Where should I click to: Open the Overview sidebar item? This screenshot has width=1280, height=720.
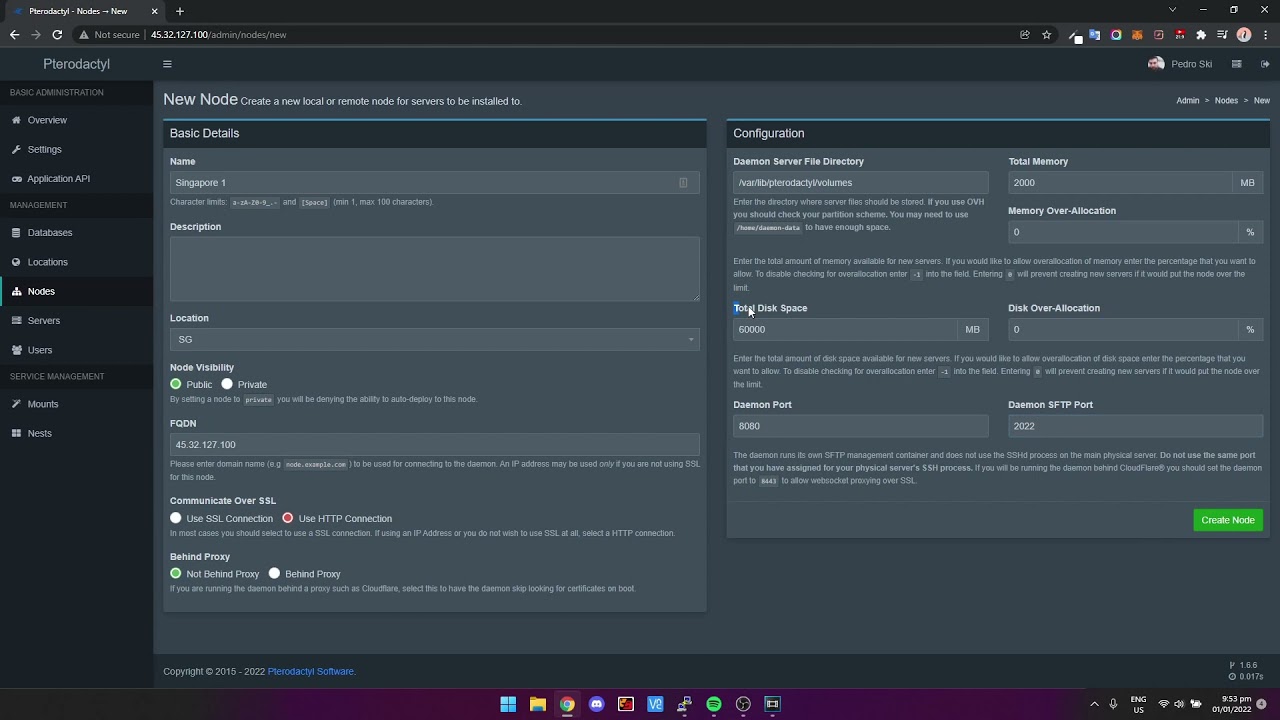point(77,120)
